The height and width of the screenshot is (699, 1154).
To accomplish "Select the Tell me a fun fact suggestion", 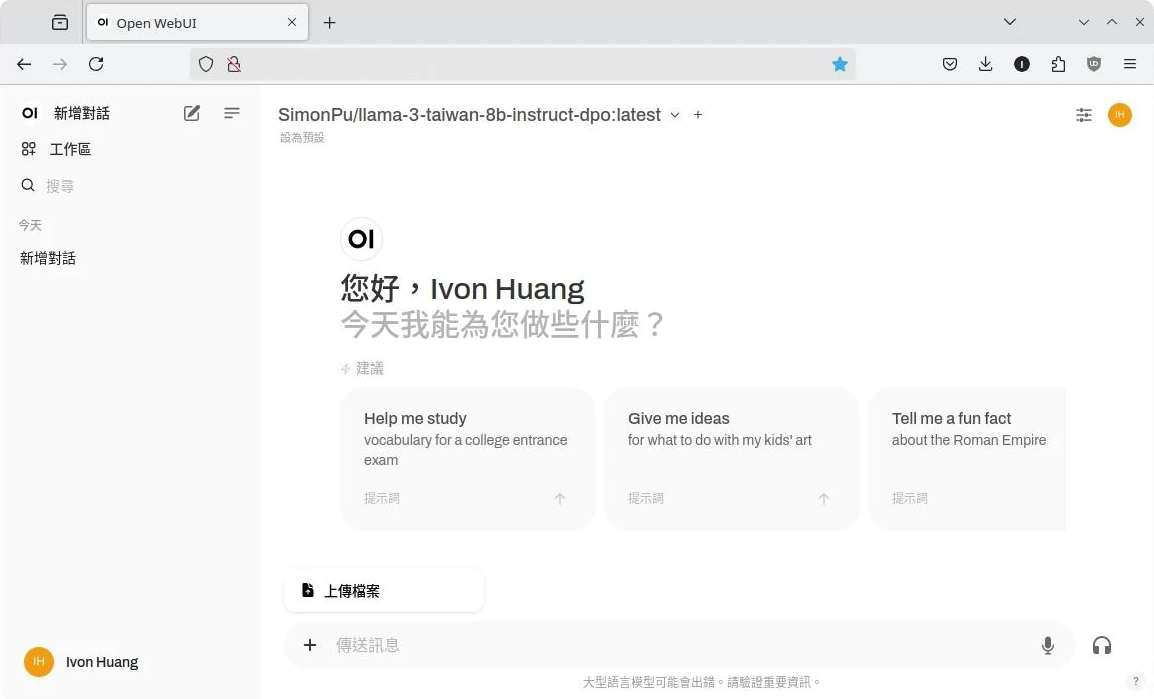I will [x=967, y=458].
